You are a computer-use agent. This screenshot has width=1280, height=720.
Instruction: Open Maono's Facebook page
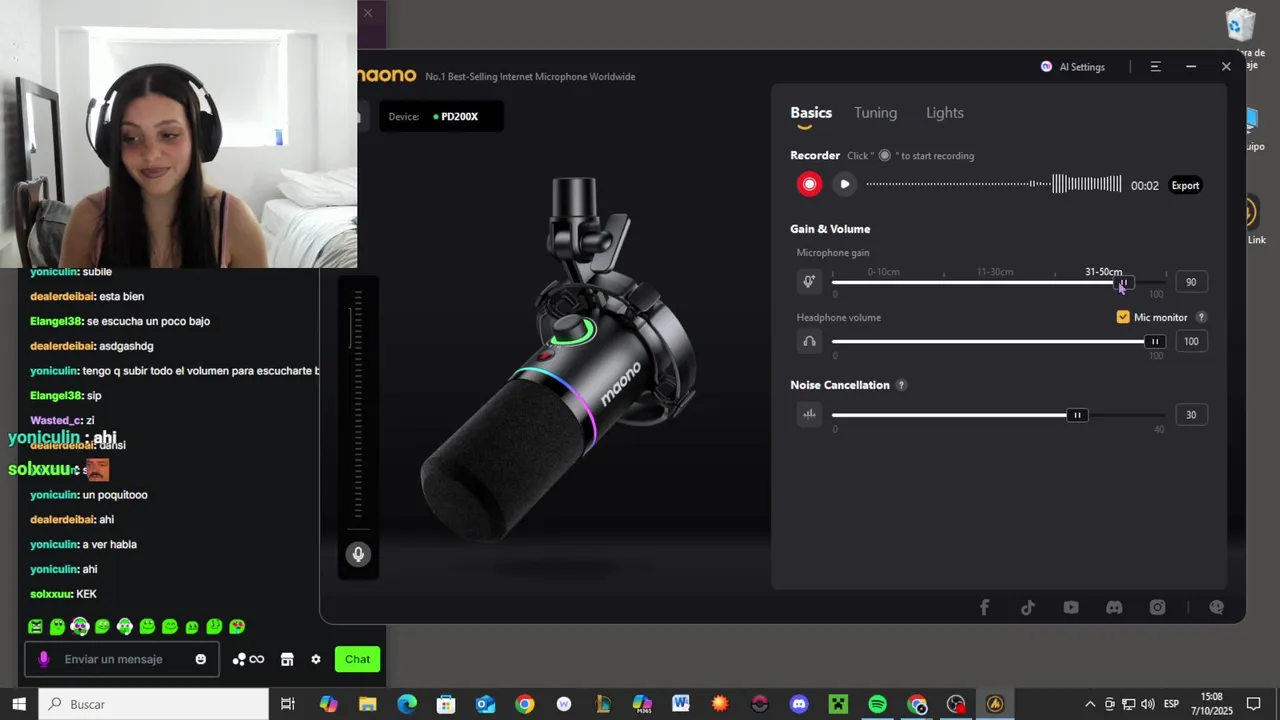point(984,607)
